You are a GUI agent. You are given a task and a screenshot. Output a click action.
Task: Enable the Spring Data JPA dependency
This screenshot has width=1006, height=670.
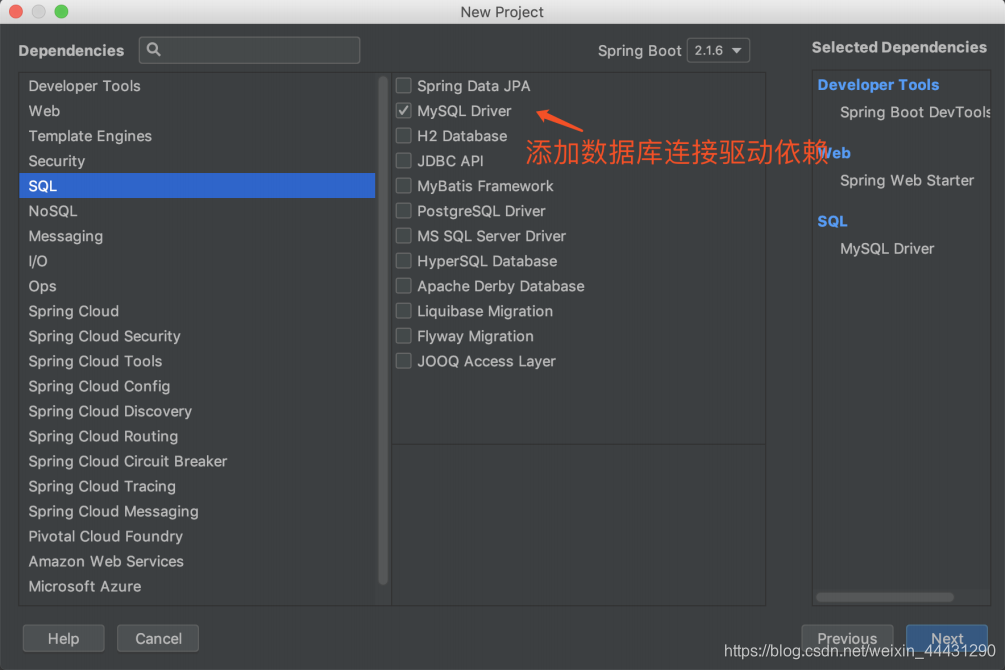click(x=403, y=86)
